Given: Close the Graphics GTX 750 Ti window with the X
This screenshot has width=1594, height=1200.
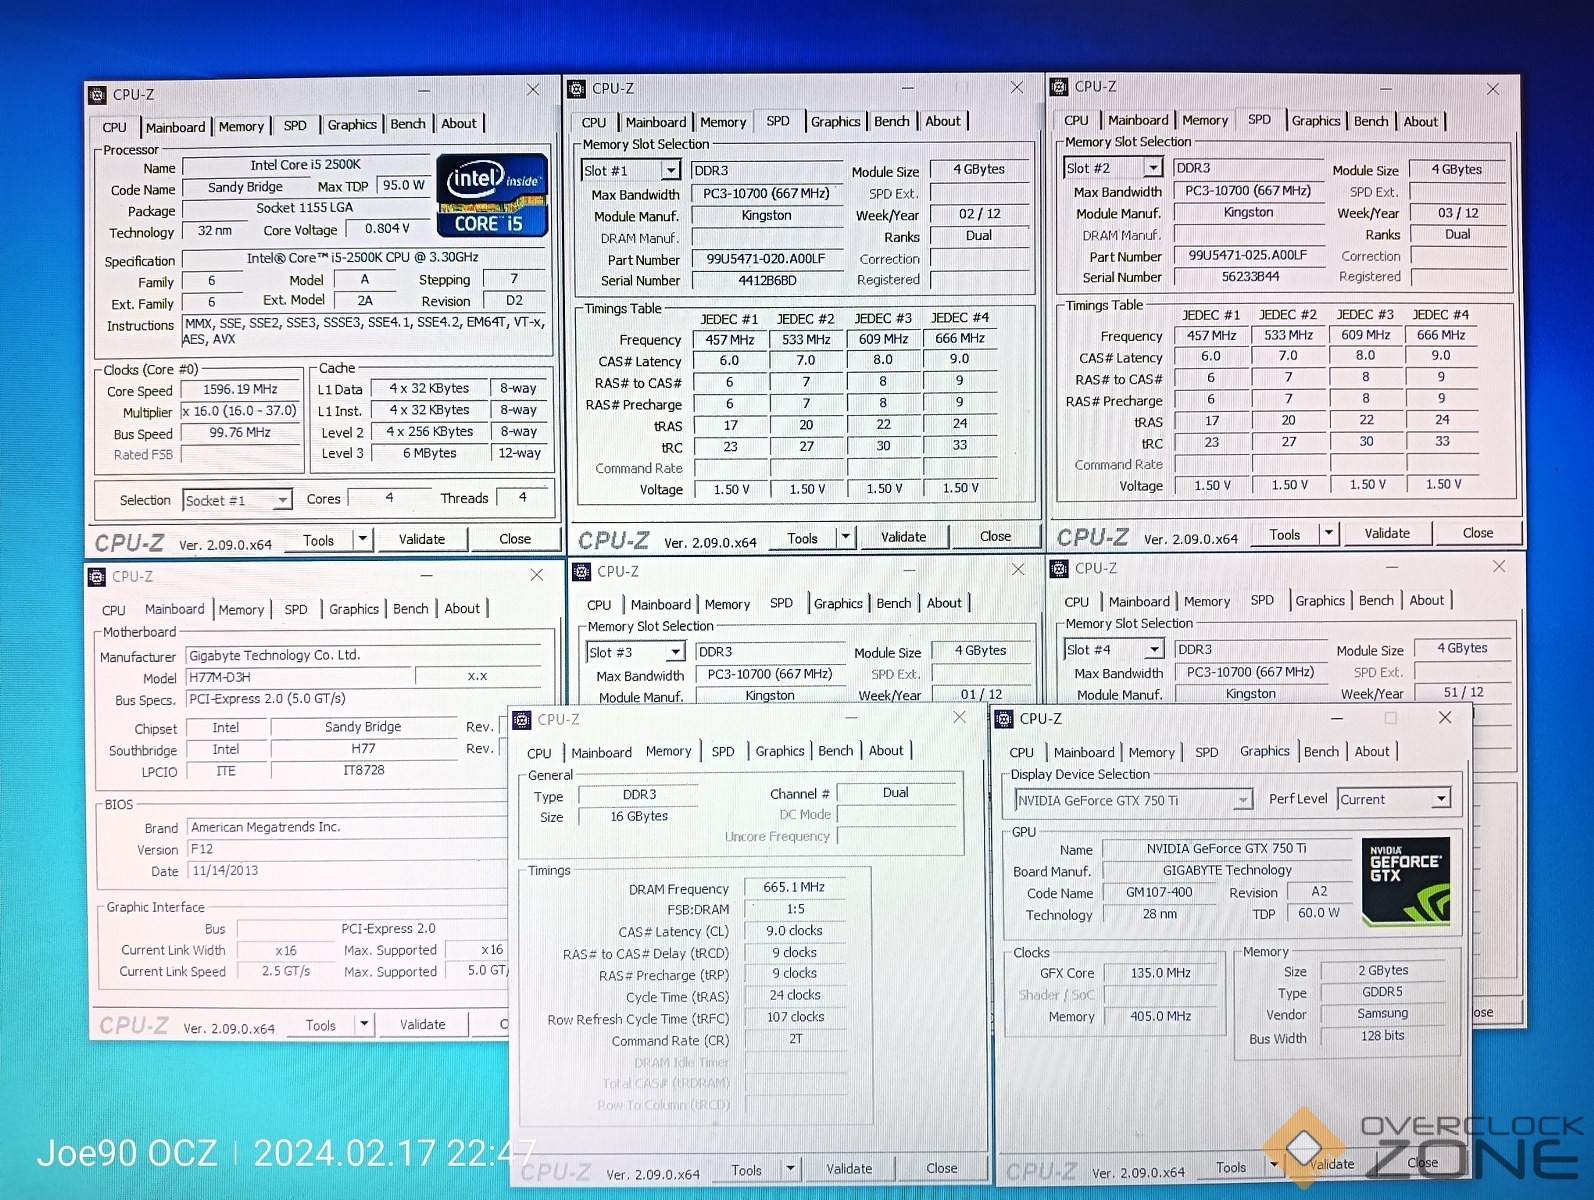Looking at the screenshot, I should (1444, 718).
